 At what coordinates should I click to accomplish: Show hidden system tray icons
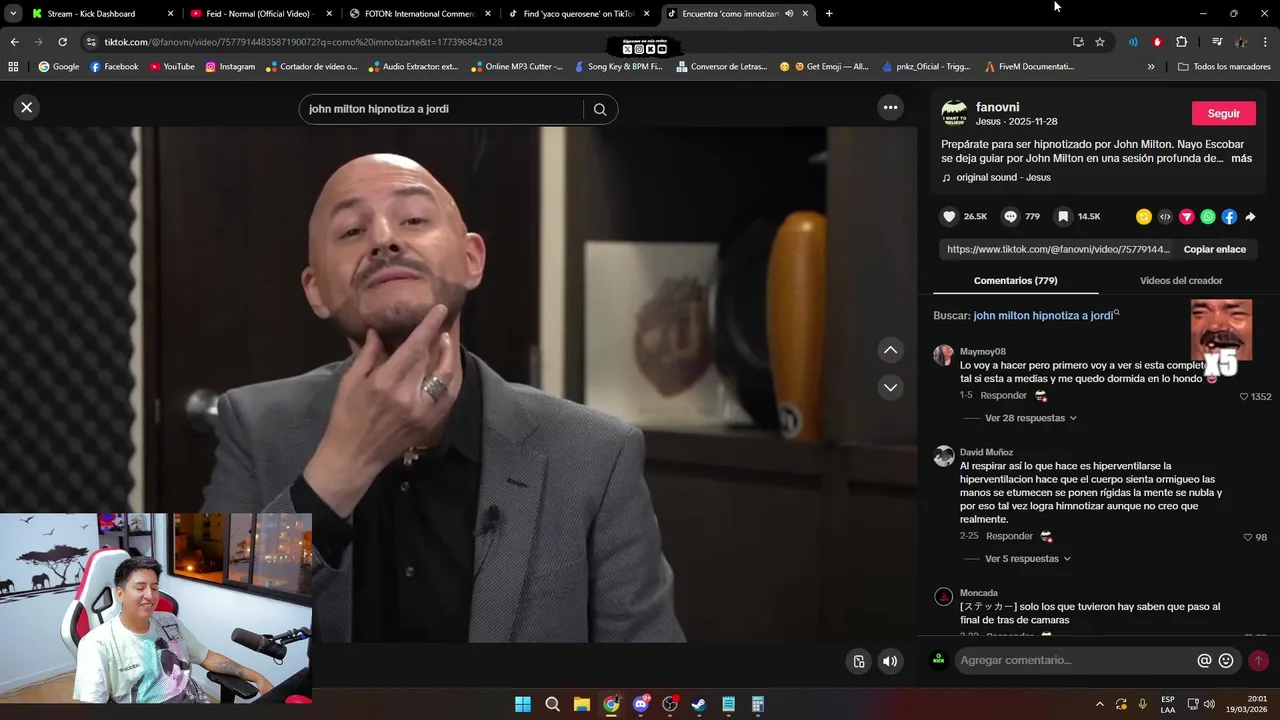[x=1100, y=704]
